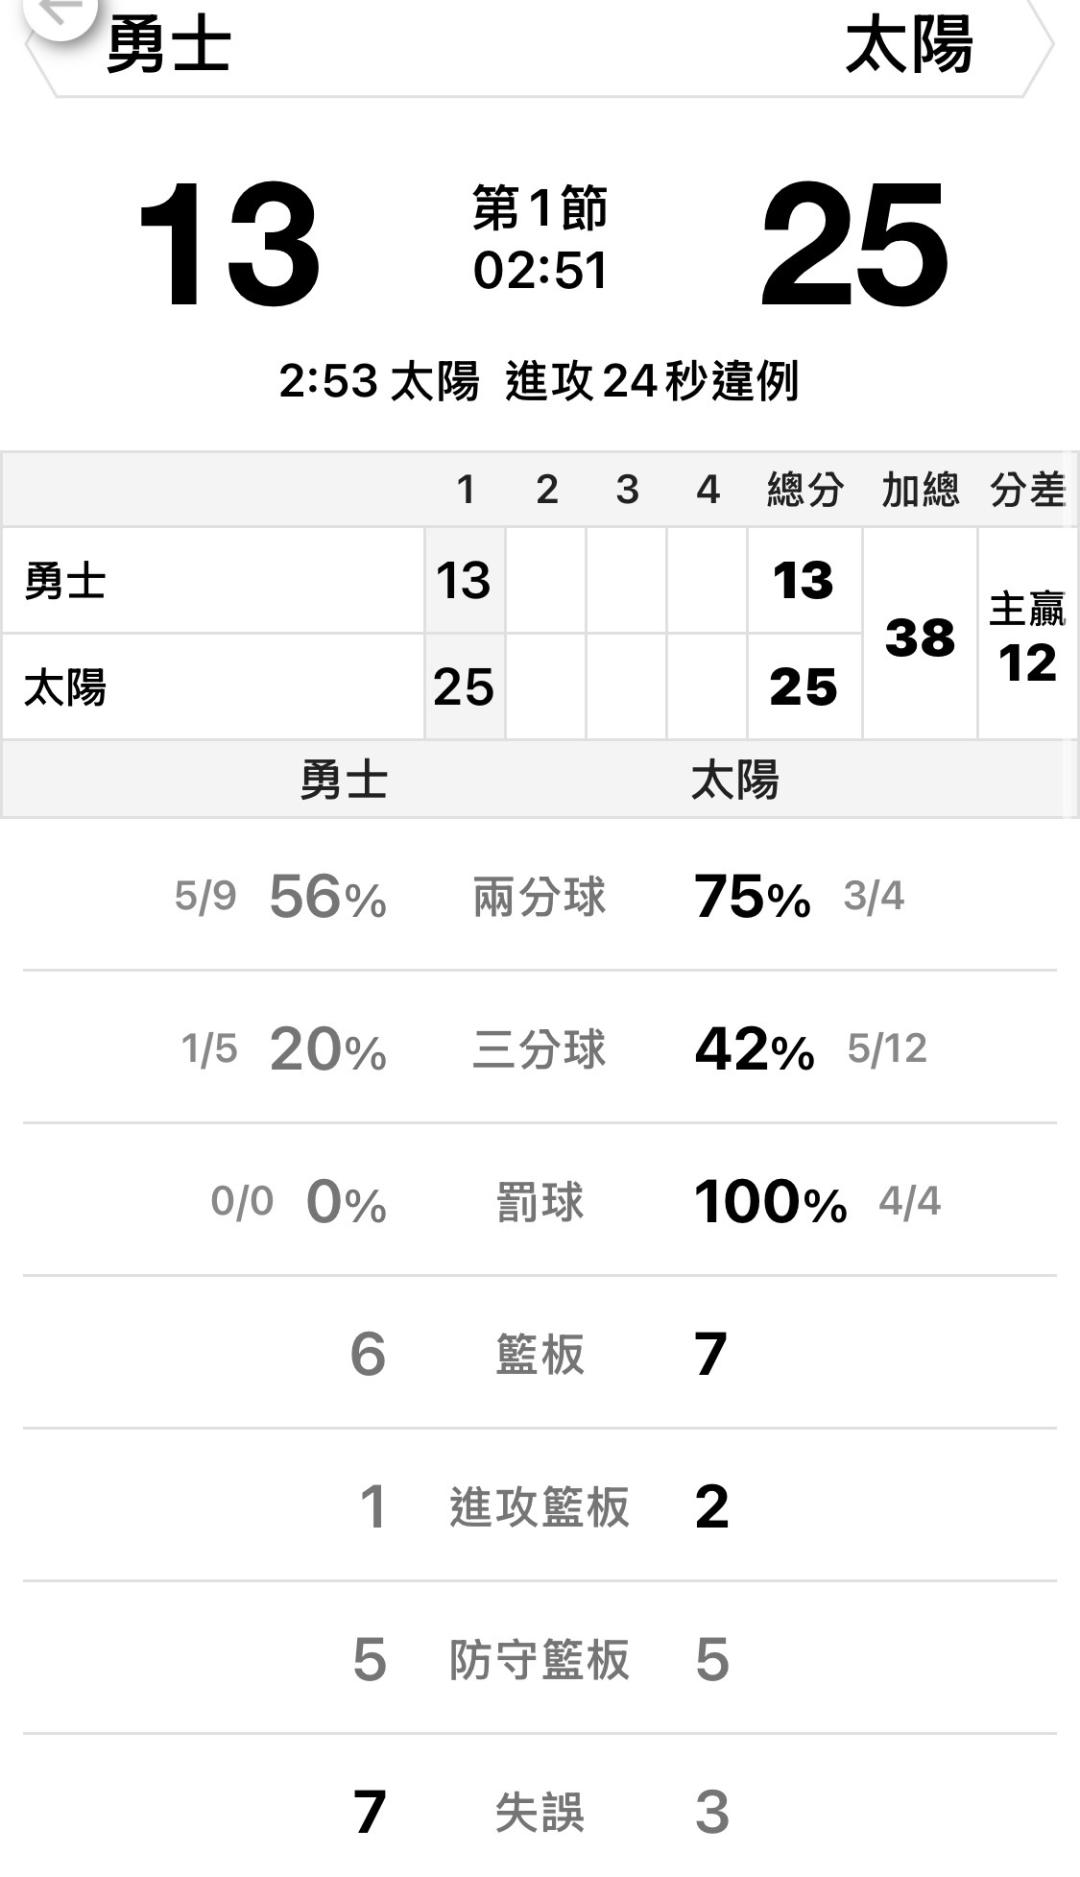The height and width of the screenshot is (1877, 1080).
Task: Tap the combined total 38 cell
Action: [x=920, y=637]
